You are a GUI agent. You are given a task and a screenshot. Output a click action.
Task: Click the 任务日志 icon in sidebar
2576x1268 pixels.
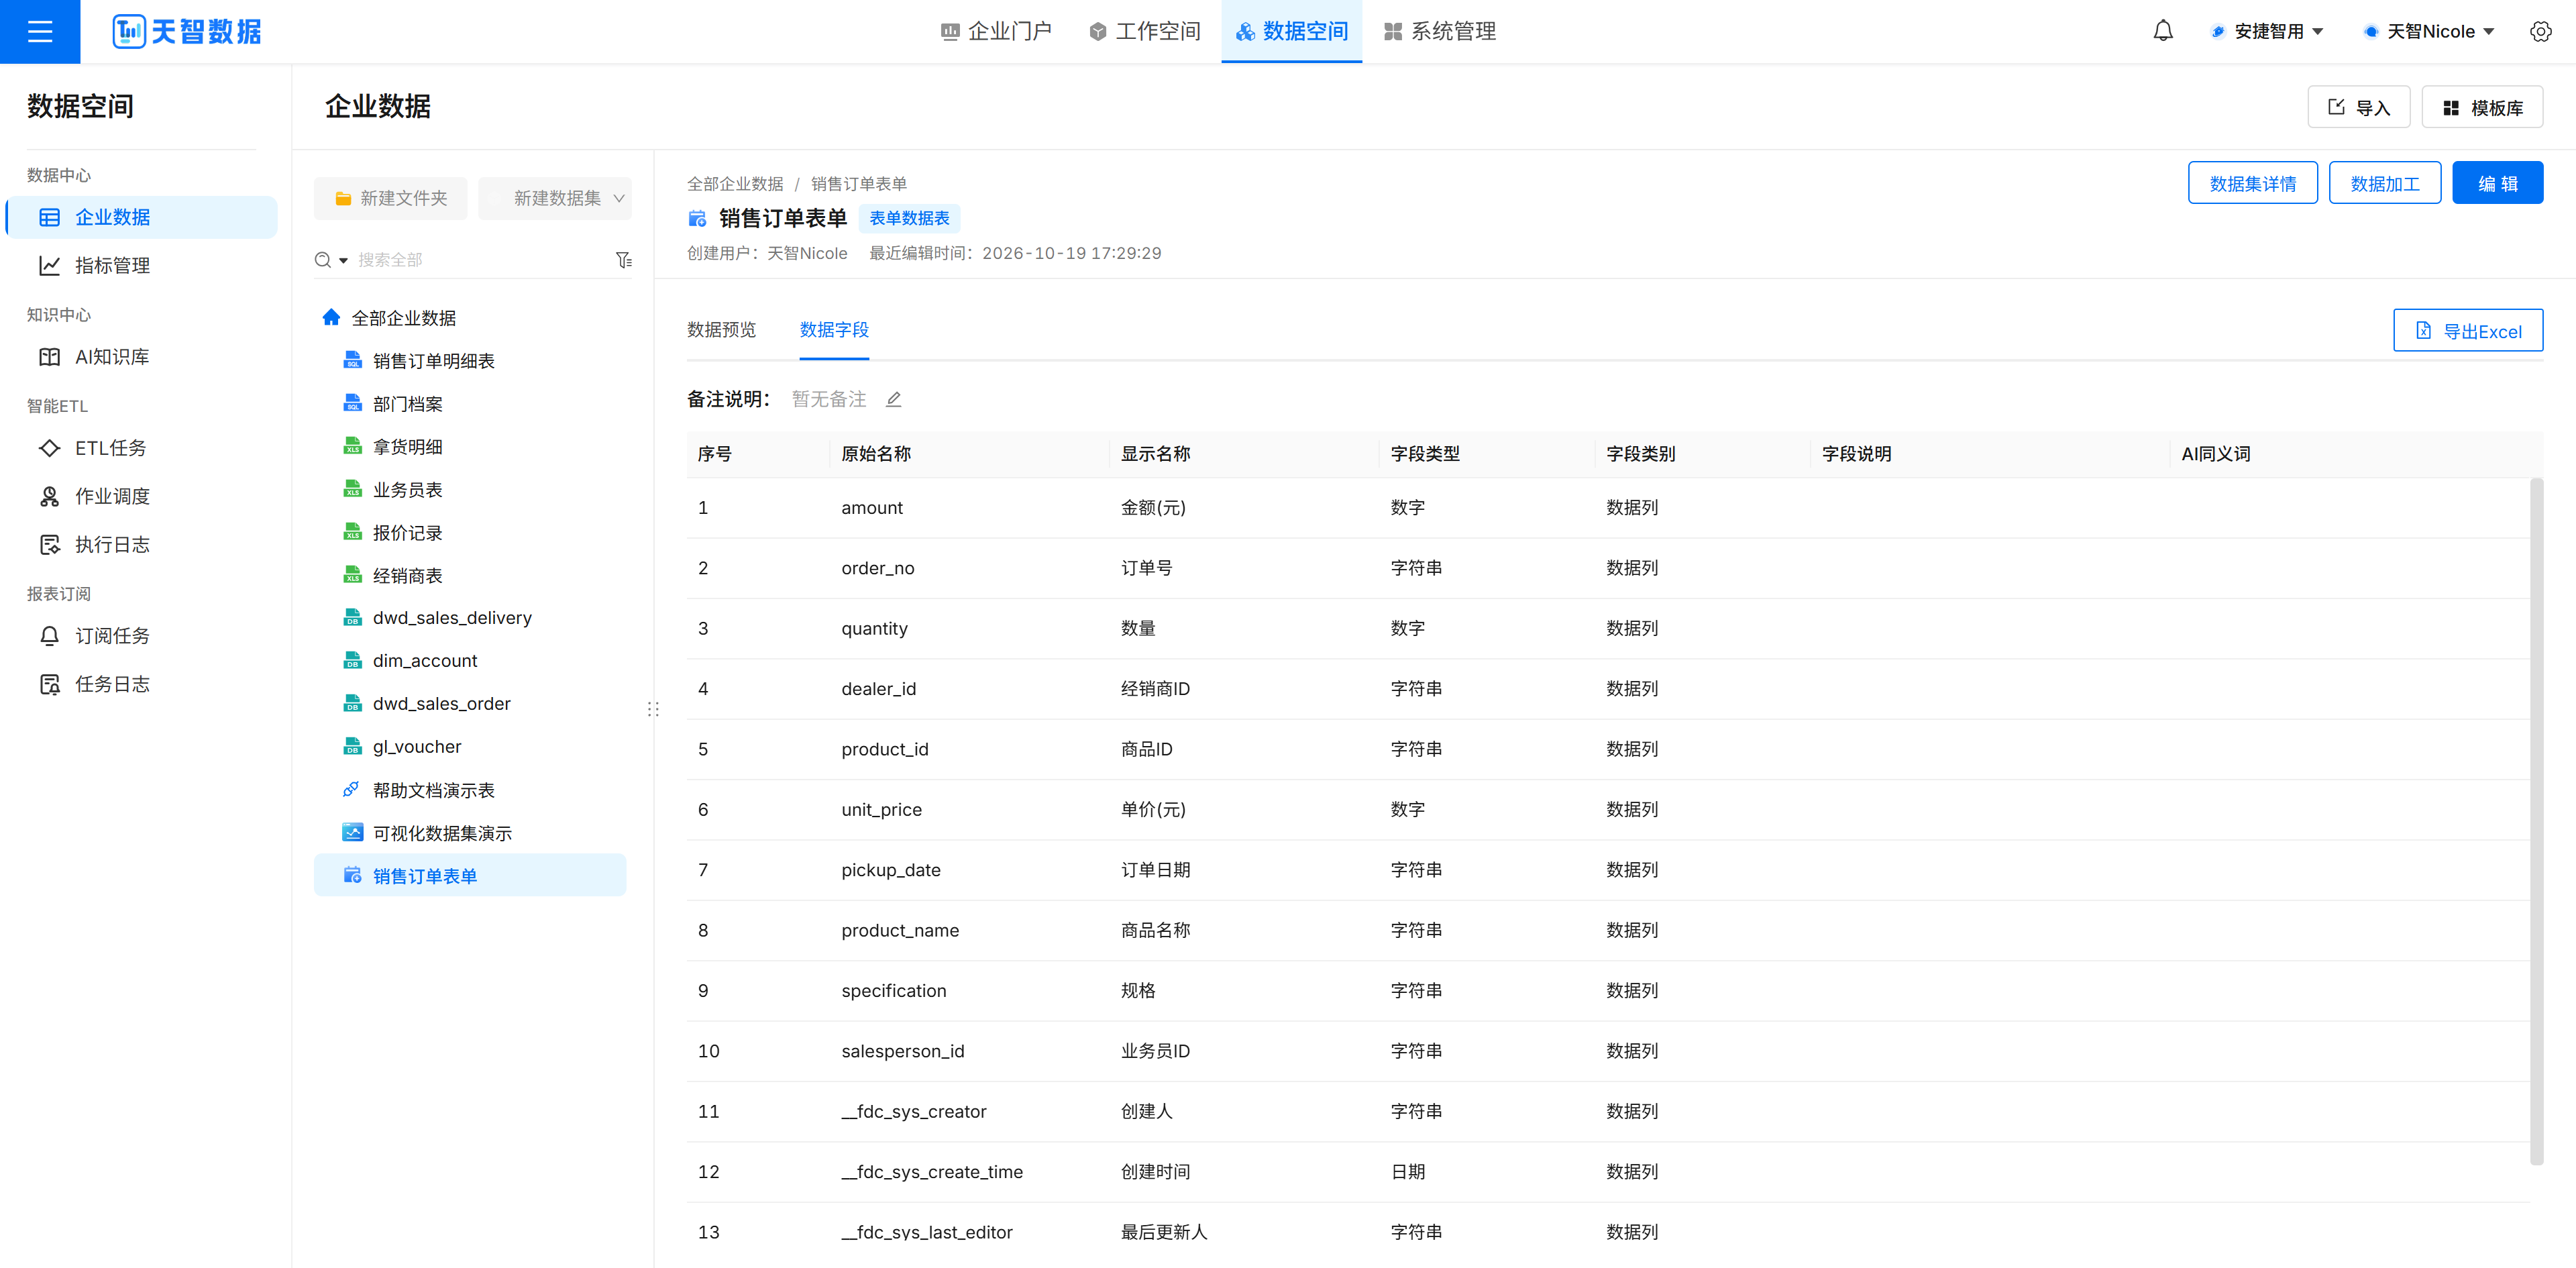49,684
